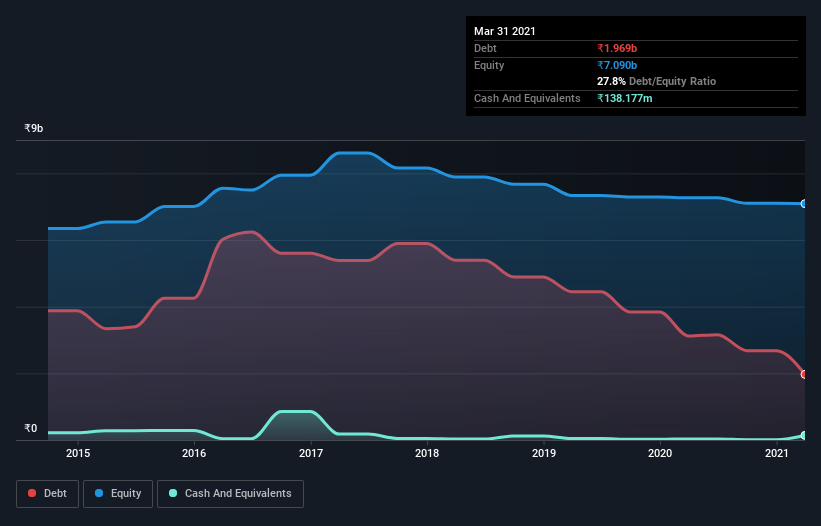This screenshot has width=821, height=526.
Task: Click the ₹7.090b equity value
Action: coord(617,65)
